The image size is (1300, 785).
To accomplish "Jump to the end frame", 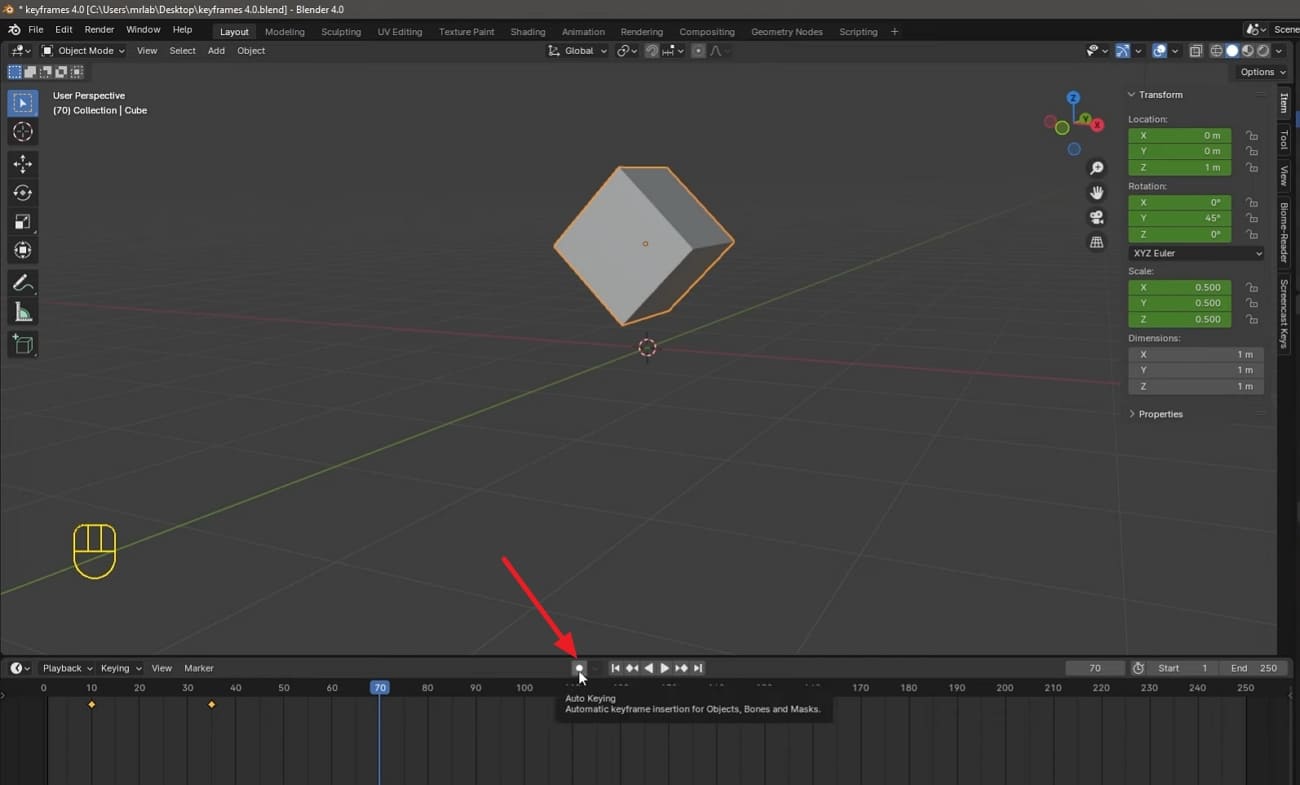I will click(698, 668).
